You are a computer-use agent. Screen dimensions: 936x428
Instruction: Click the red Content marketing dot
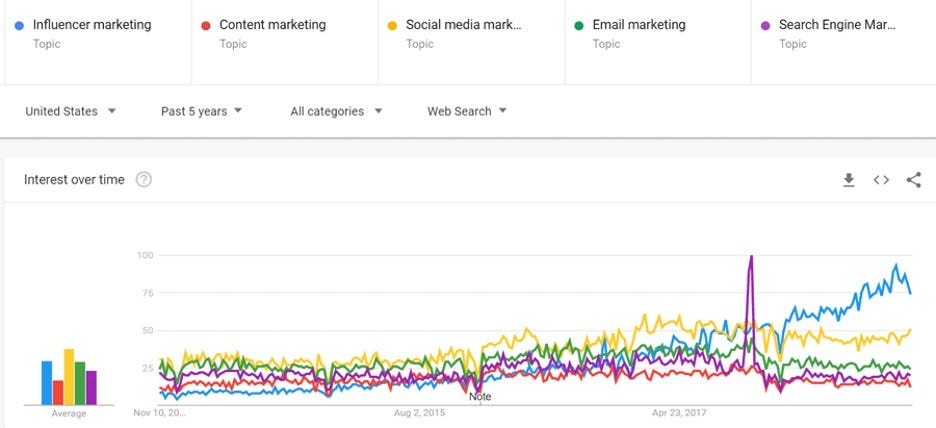[x=205, y=25]
